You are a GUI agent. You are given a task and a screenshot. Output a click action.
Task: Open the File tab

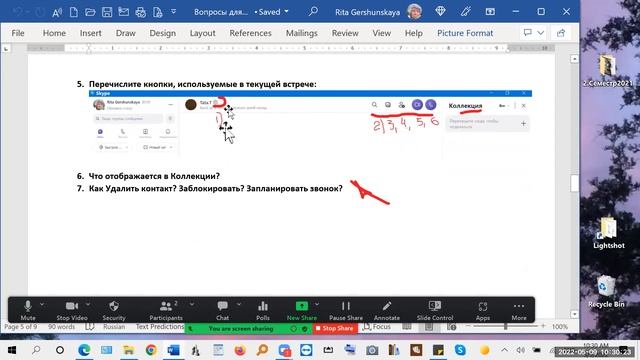coord(18,33)
